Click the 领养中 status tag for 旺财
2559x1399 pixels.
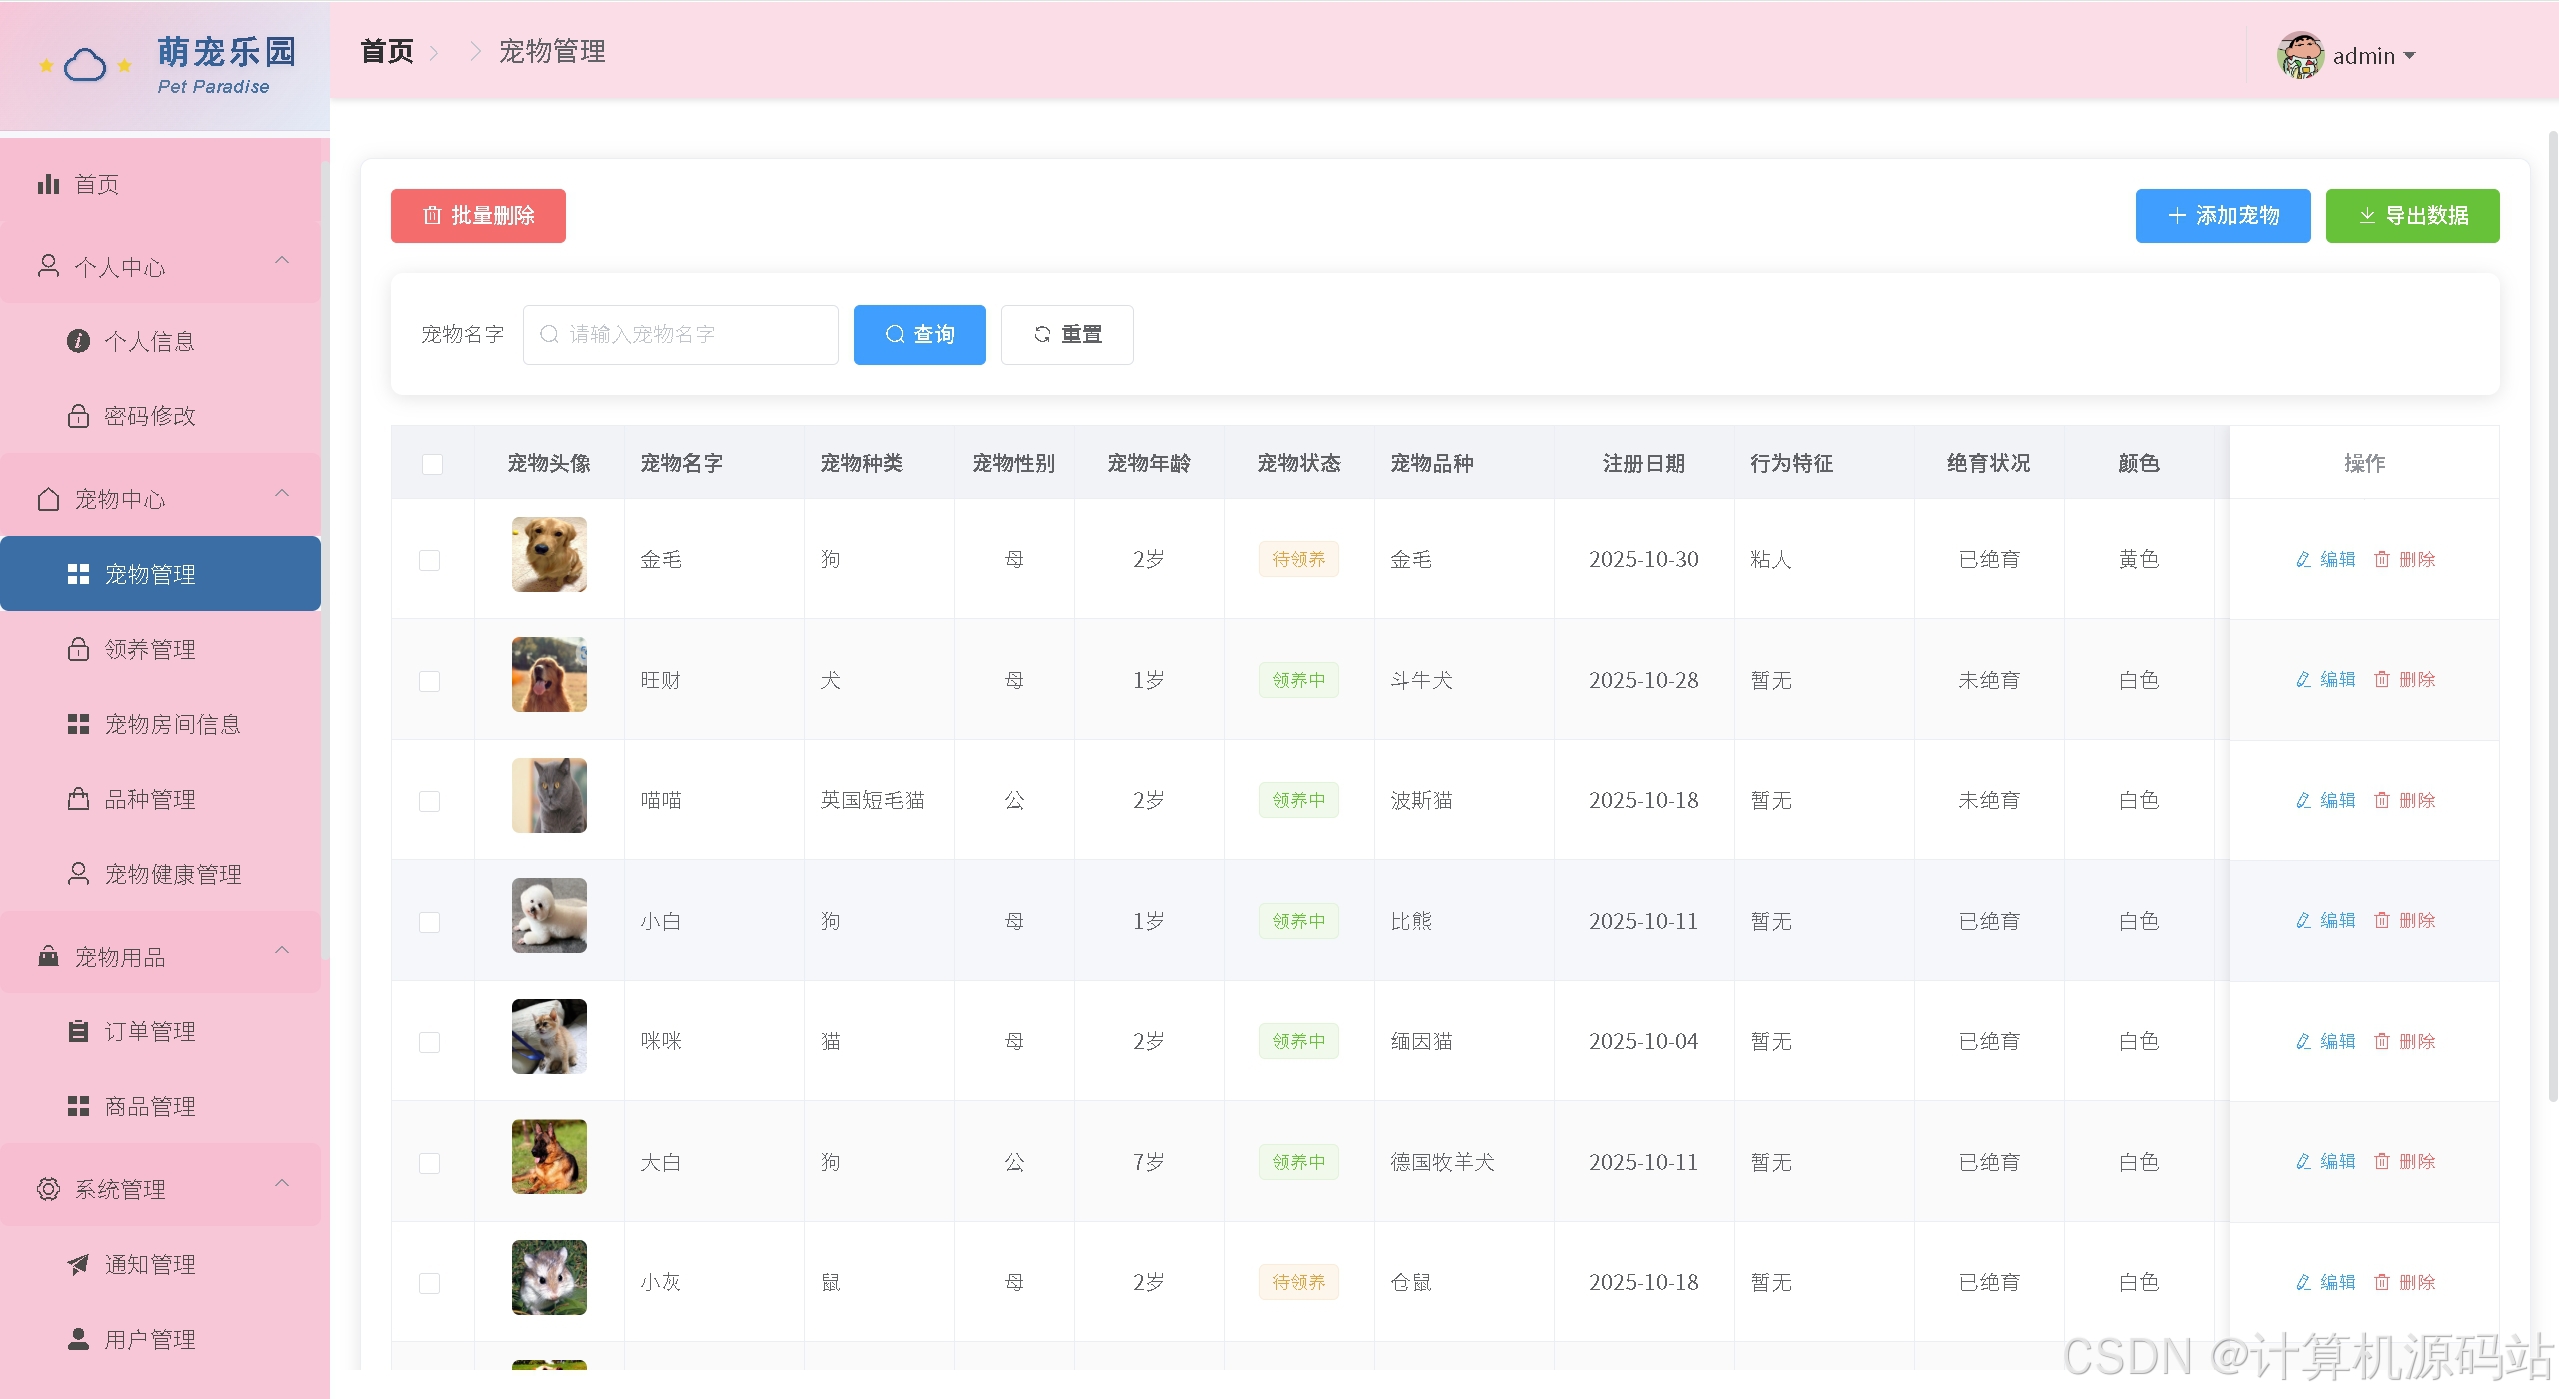point(1298,680)
